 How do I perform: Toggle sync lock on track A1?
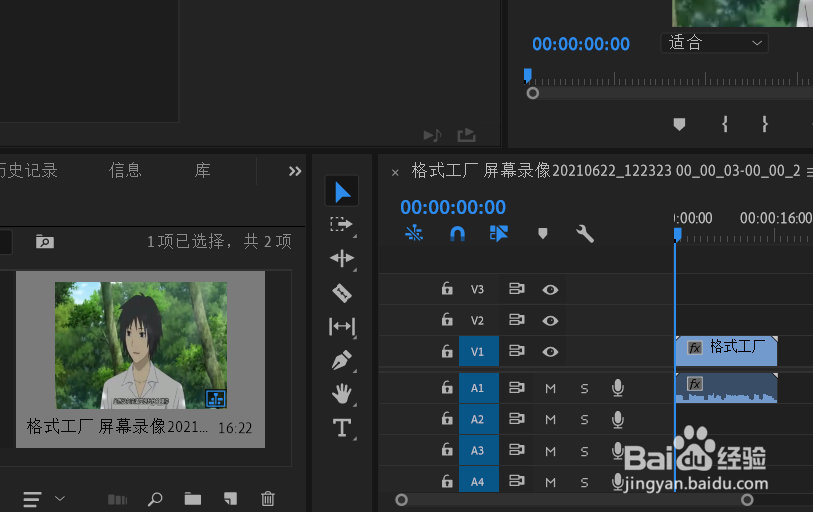coord(516,388)
